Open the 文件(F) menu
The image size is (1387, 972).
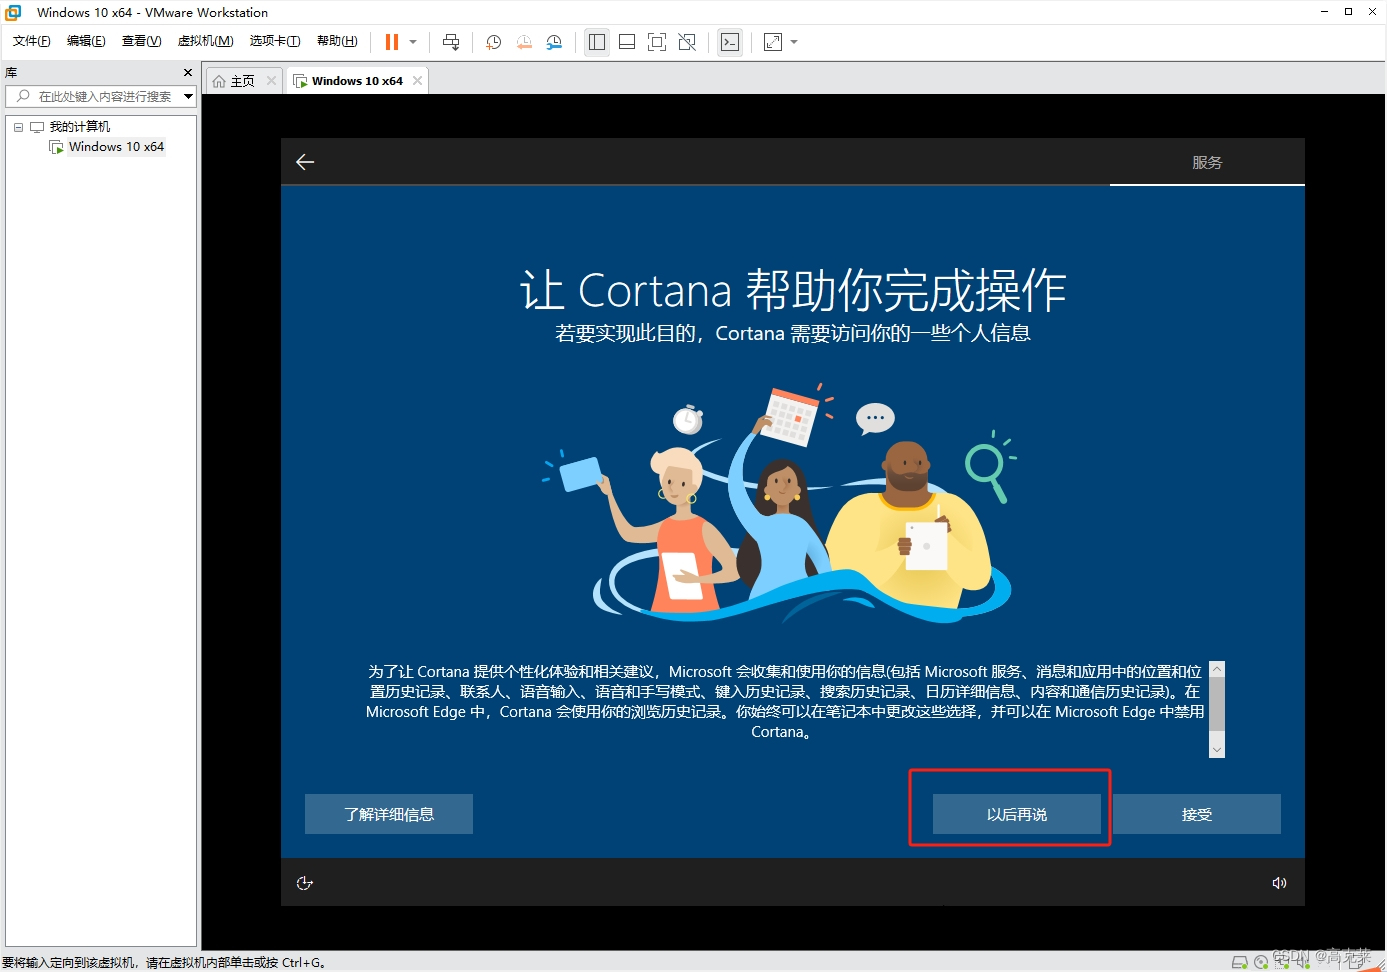[32, 41]
